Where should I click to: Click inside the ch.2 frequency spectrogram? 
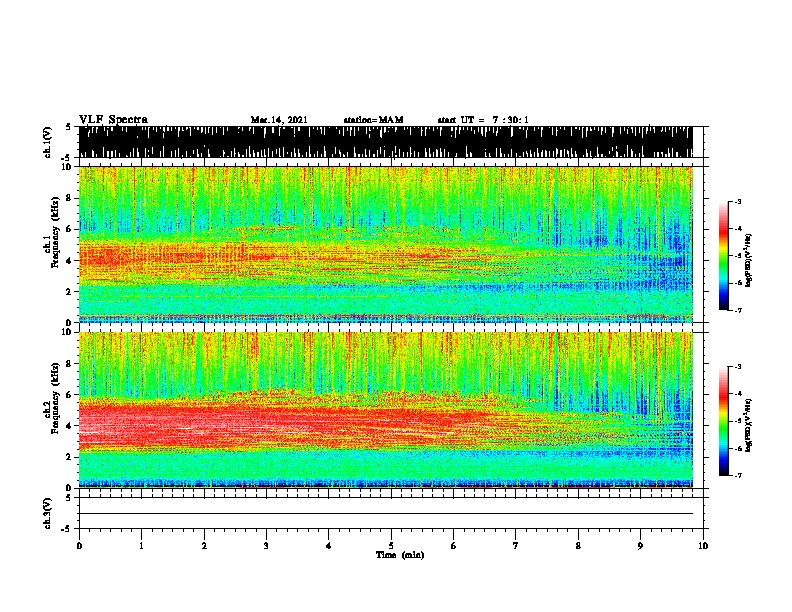386,410
